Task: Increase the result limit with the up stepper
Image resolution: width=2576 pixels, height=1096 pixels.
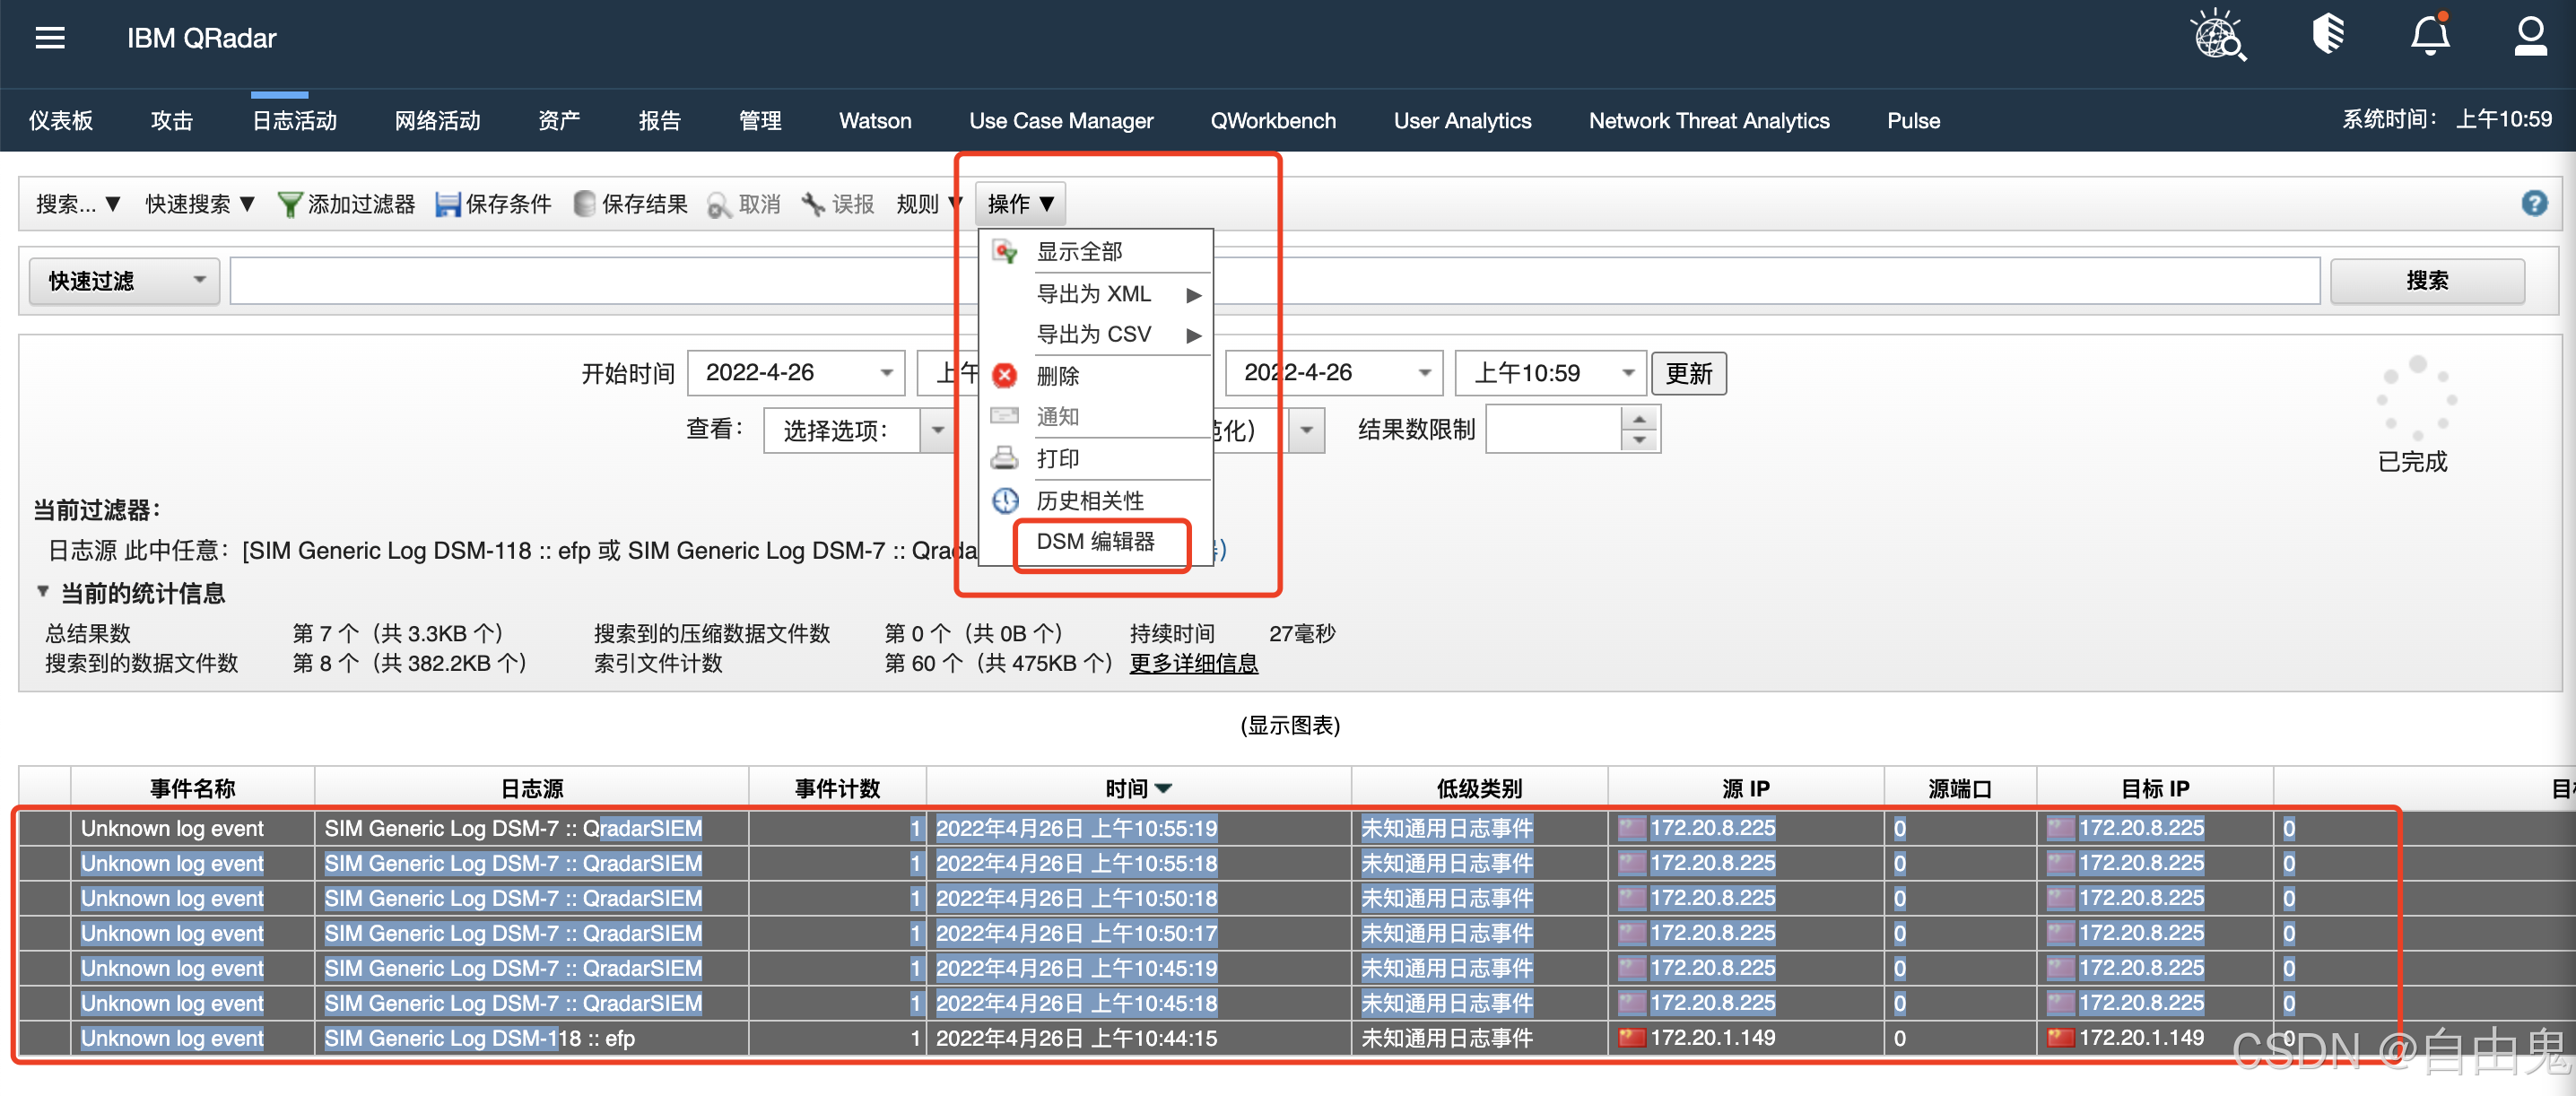Action: coord(1639,419)
